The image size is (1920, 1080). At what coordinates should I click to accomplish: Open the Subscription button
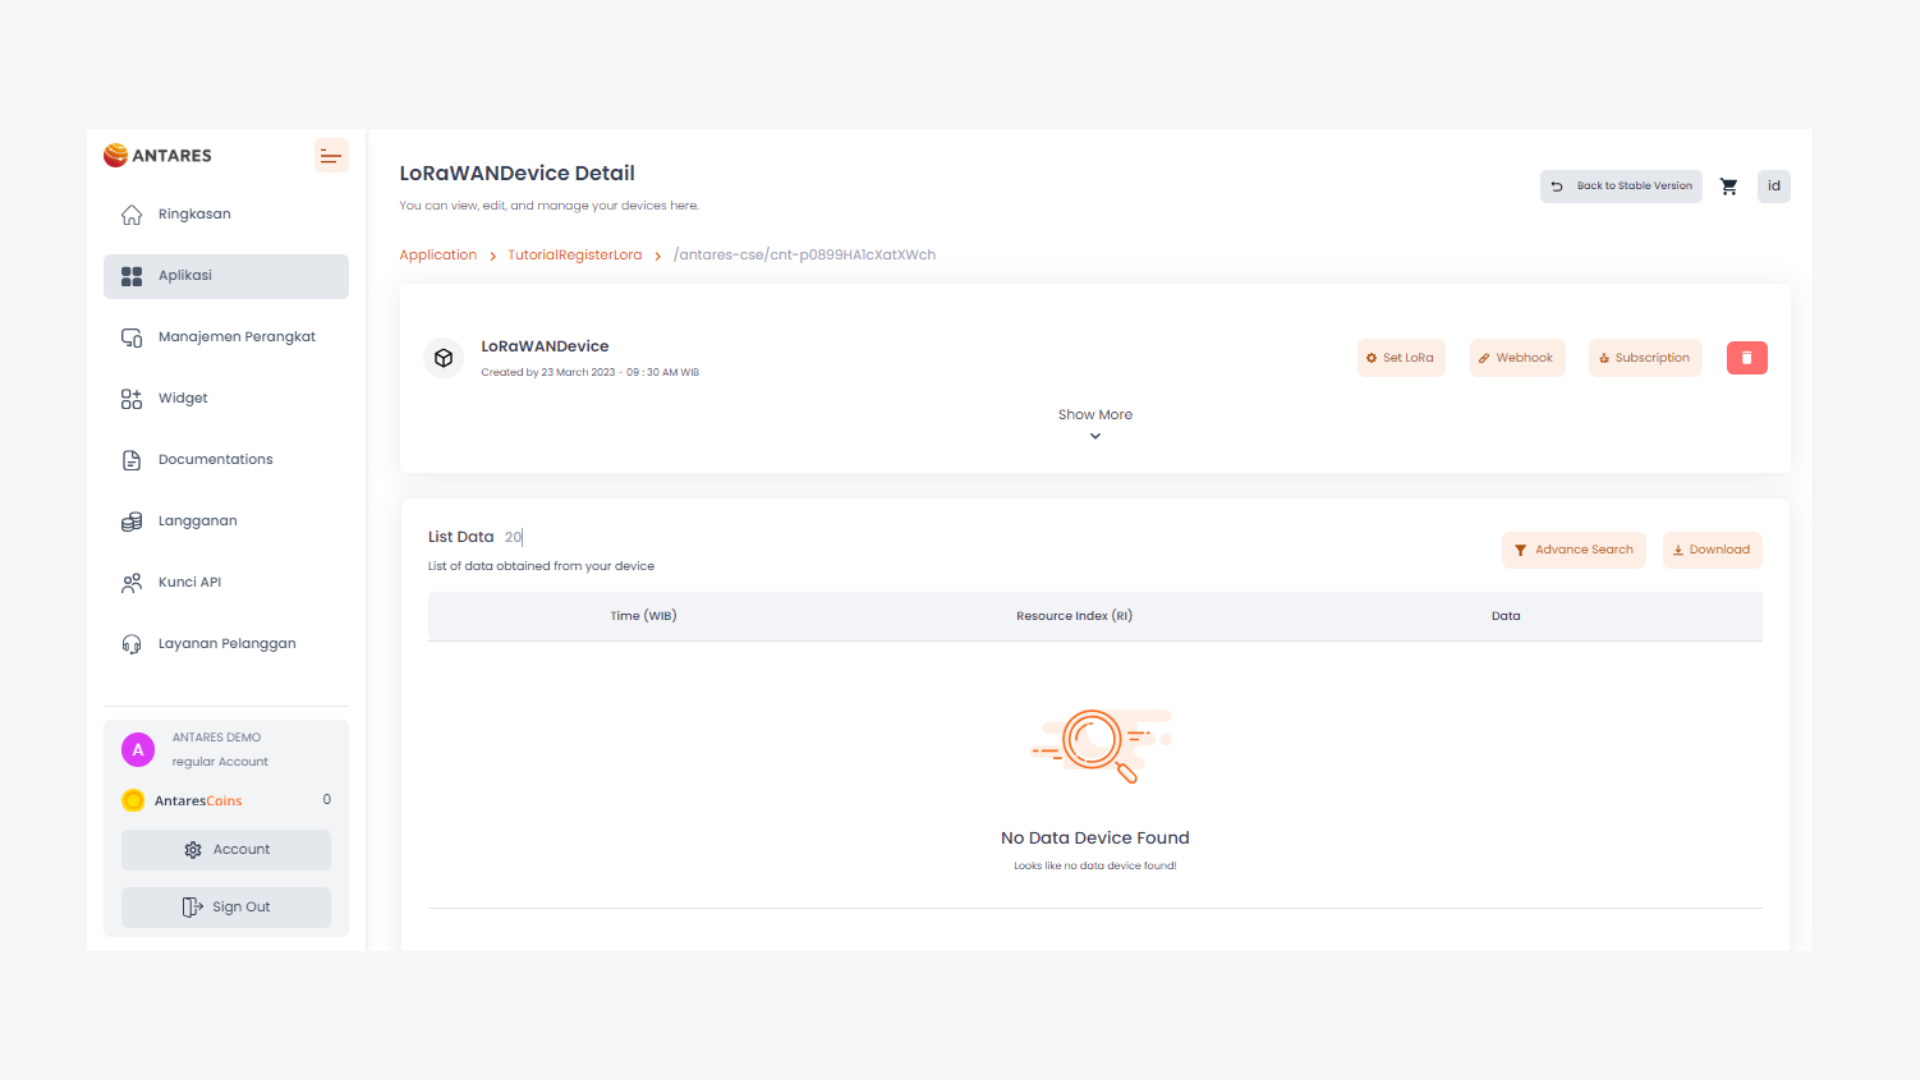(1645, 358)
